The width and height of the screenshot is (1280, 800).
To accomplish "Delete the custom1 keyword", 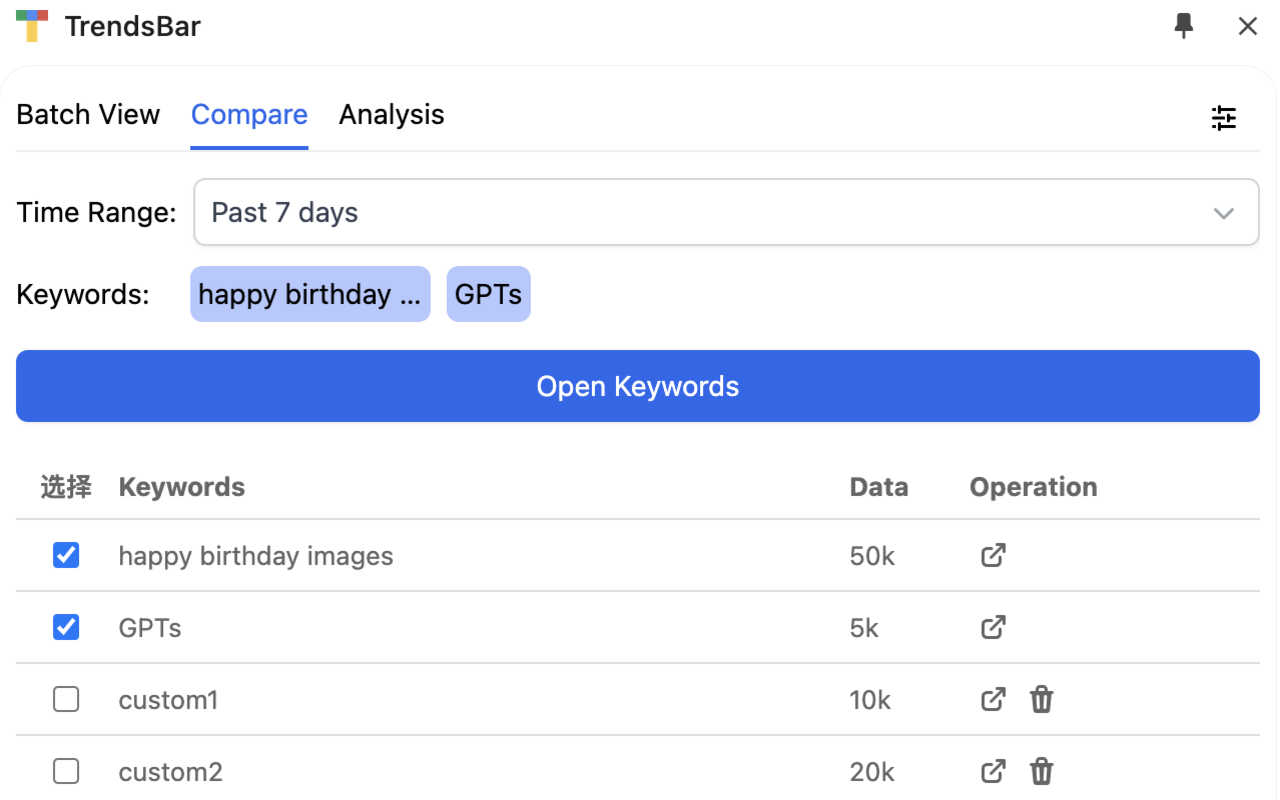I will click(1041, 699).
